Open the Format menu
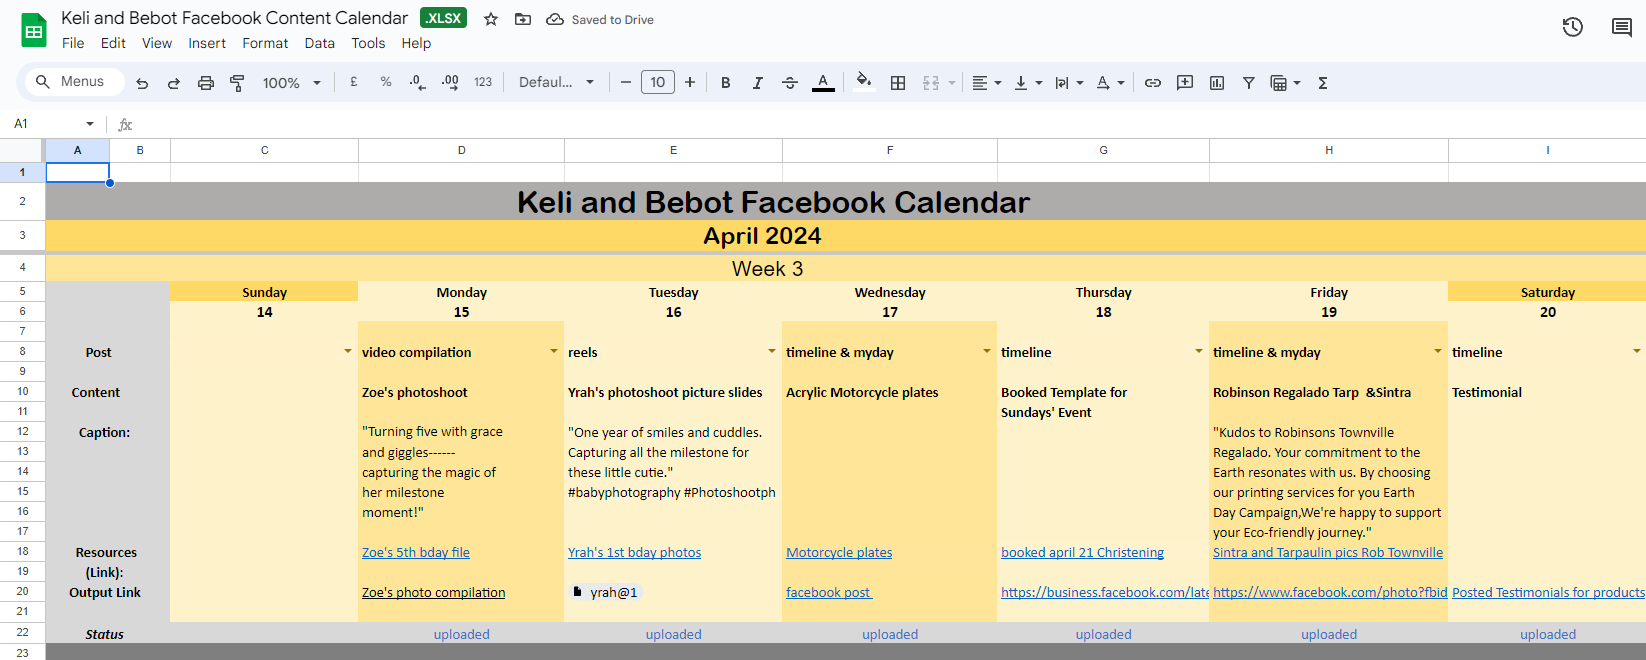Image resolution: width=1646 pixels, height=660 pixels. (265, 43)
